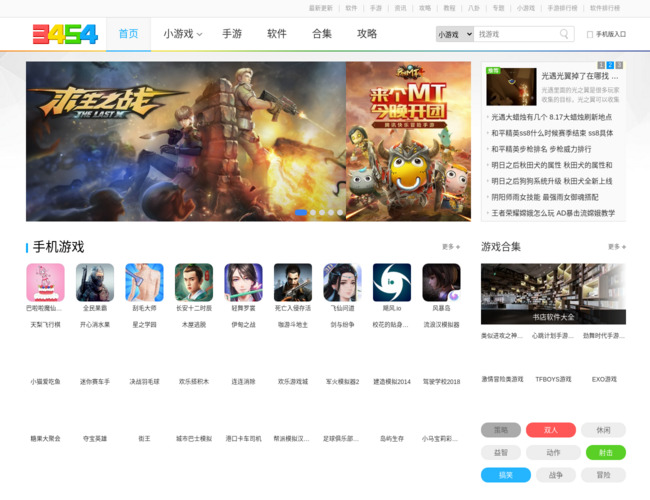The height and width of the screenshot is (500, 650).
Task: Open the 手游 main navigation tab
Action: click(x=232, y=34)
